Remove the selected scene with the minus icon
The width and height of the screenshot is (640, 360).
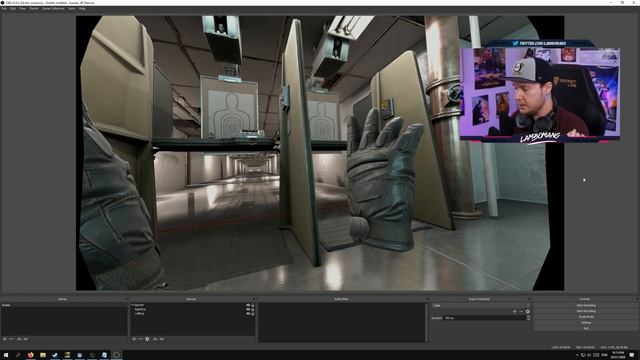tap(11, 339)
